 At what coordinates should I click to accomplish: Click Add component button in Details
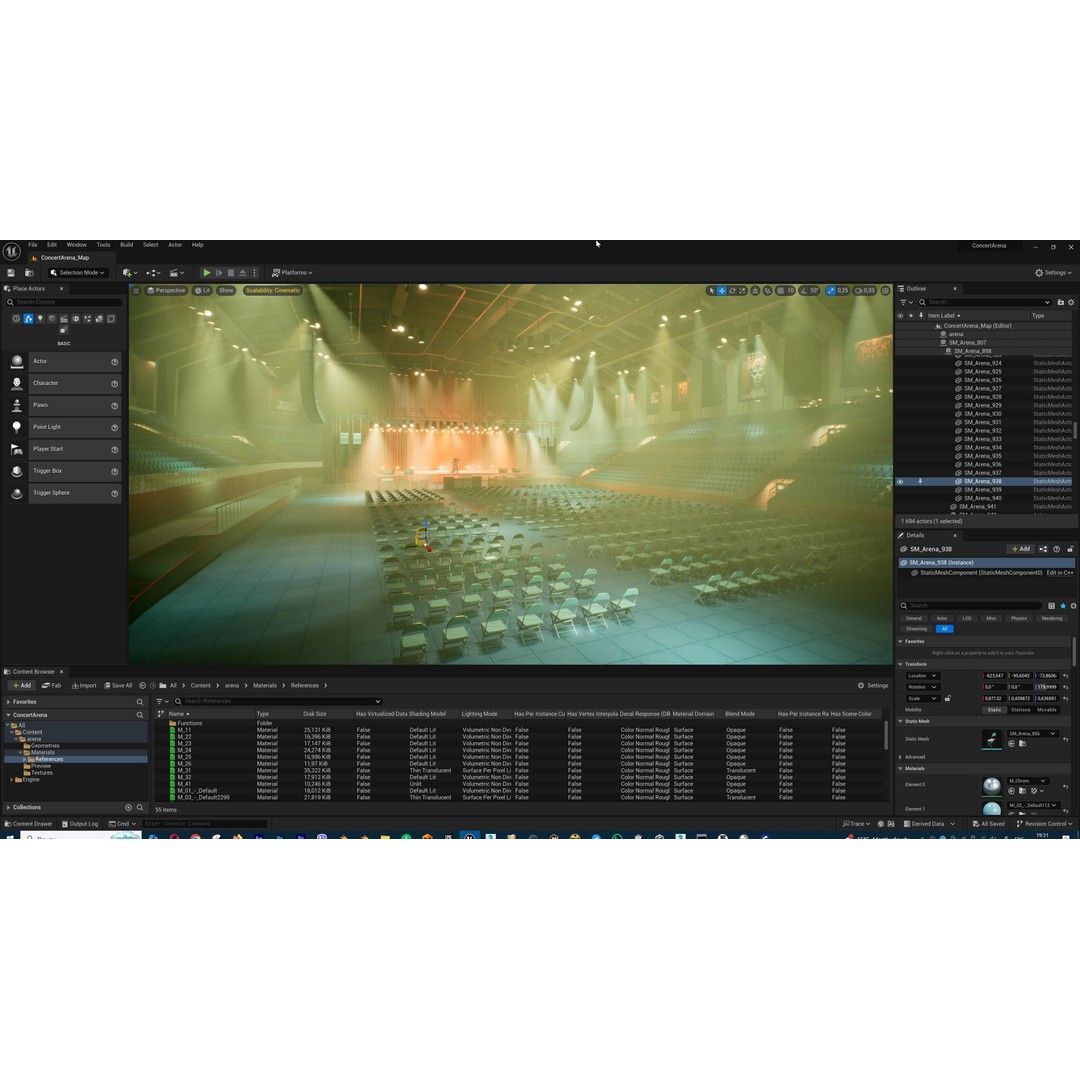pyautogui.click(x=1020, y=549)
